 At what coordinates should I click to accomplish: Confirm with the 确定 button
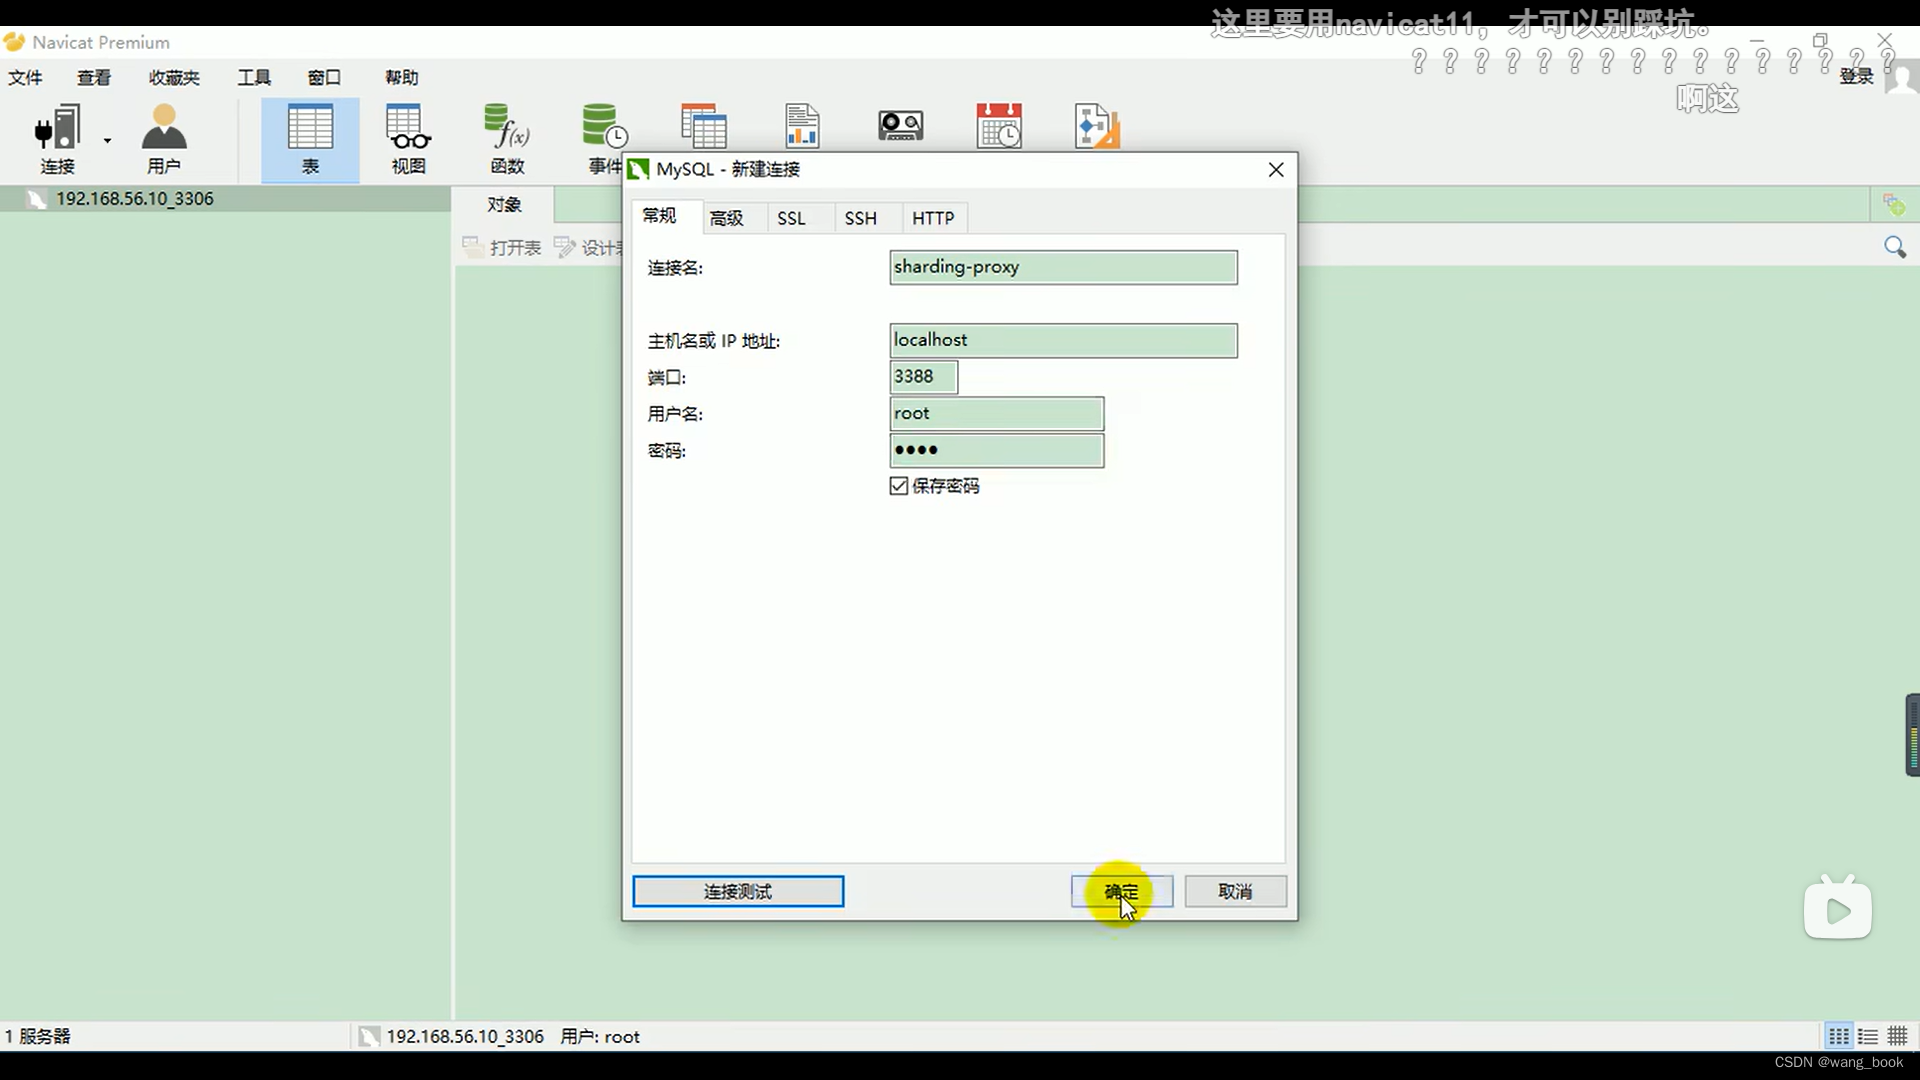point(1121,891)
